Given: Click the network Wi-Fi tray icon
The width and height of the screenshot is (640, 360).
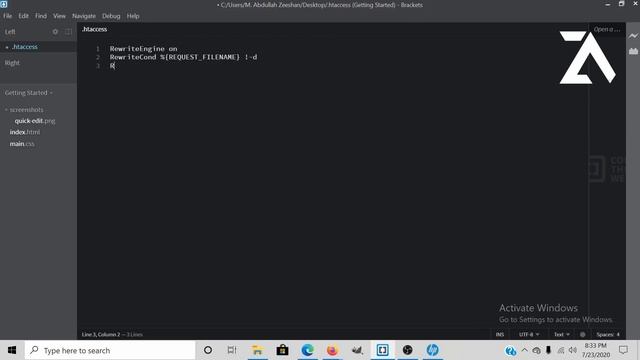Looking at the screenshot, I should pos(560,351).
